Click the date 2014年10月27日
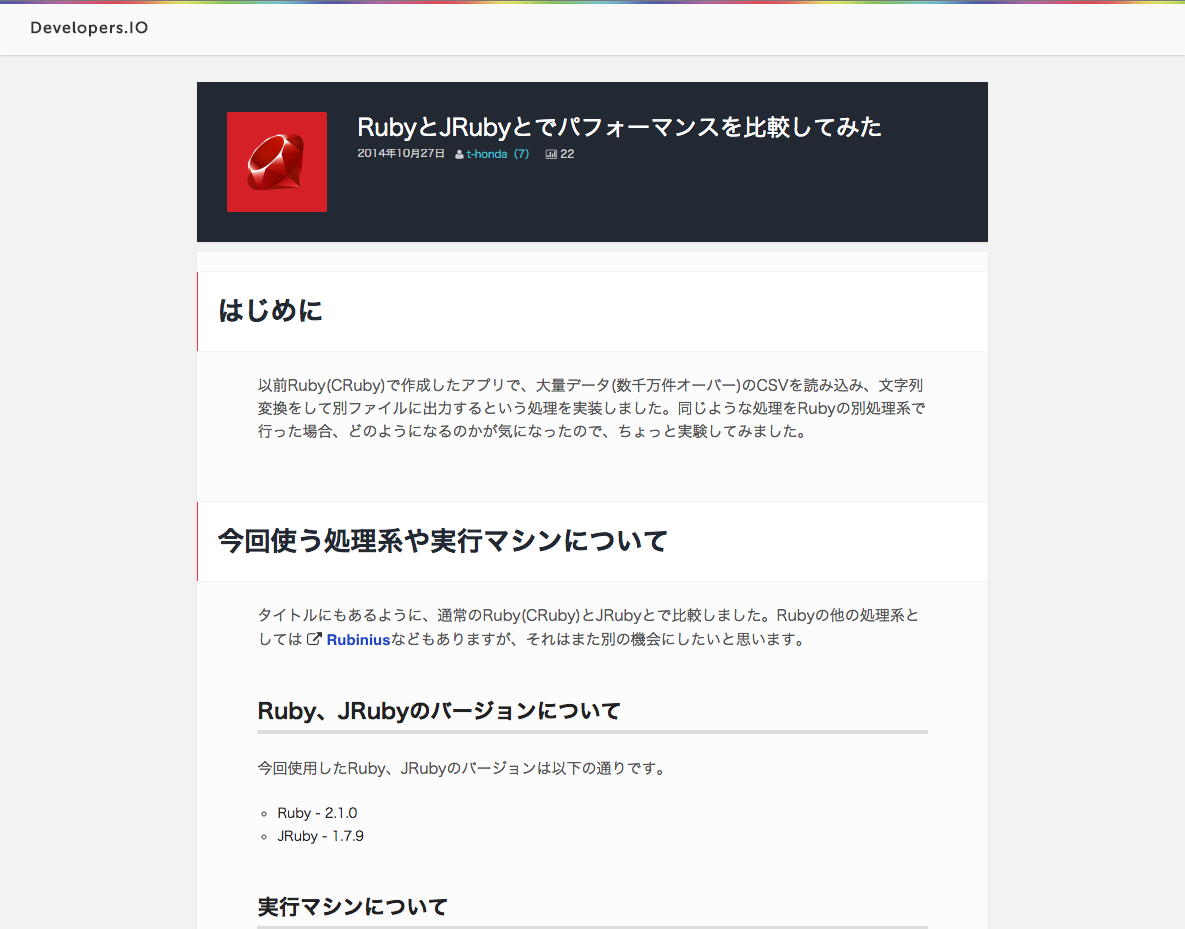The width and height of the screenshot is (1185, 929). coord(401,153)
